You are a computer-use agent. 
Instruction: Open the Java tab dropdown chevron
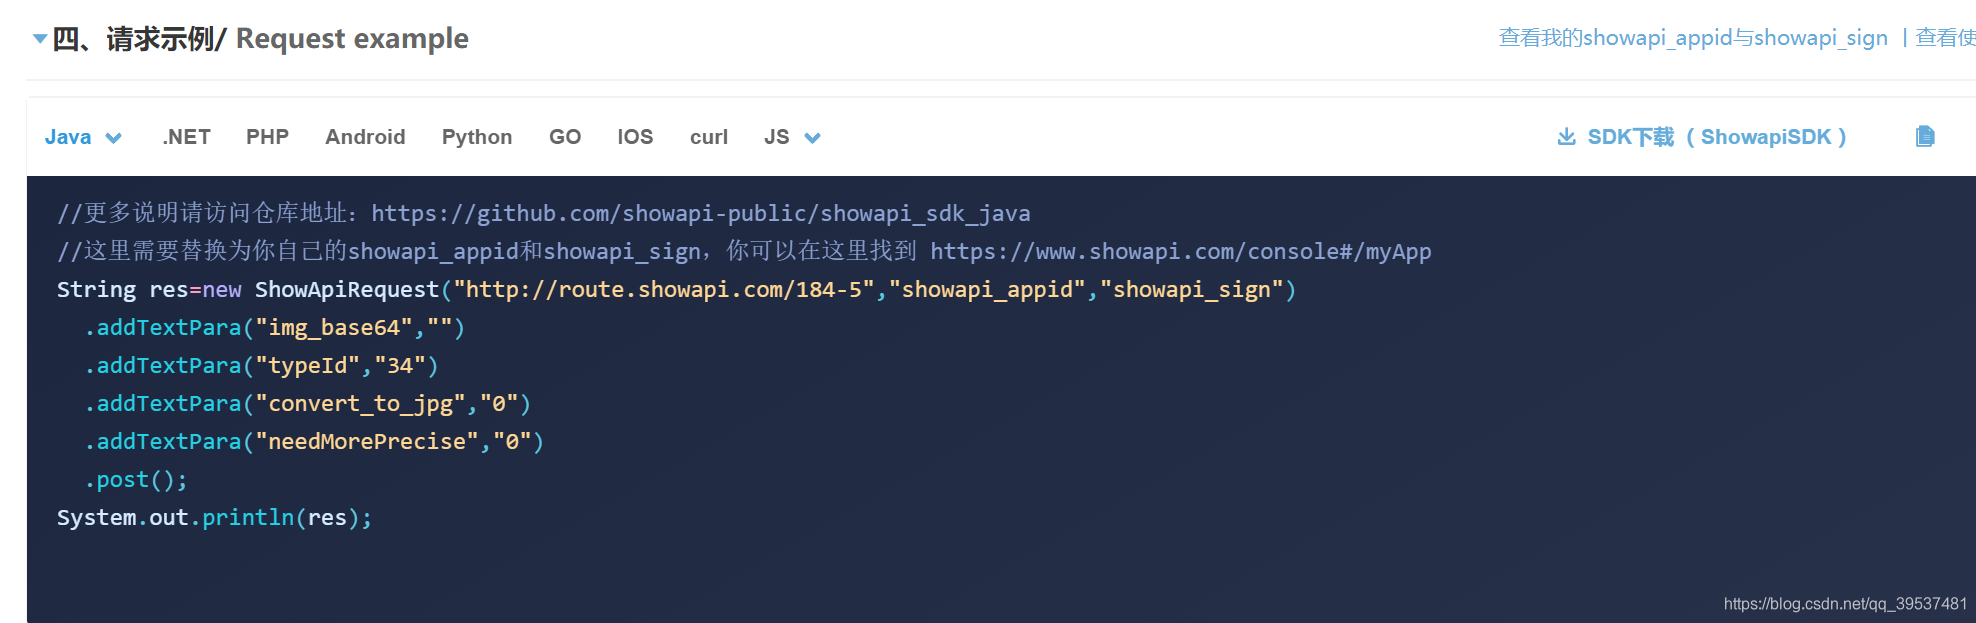114,138
